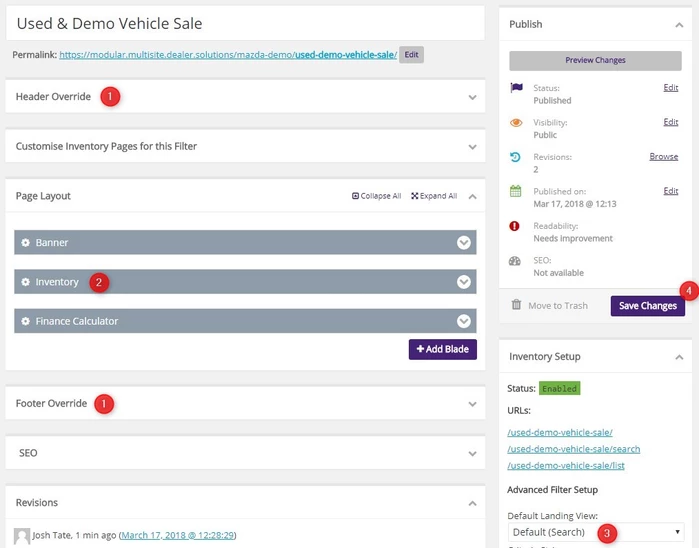Image resolution: width=699 pixels, height=548 pixels.
Task: Expand the Header Override panel
Action: pos(473,97)
